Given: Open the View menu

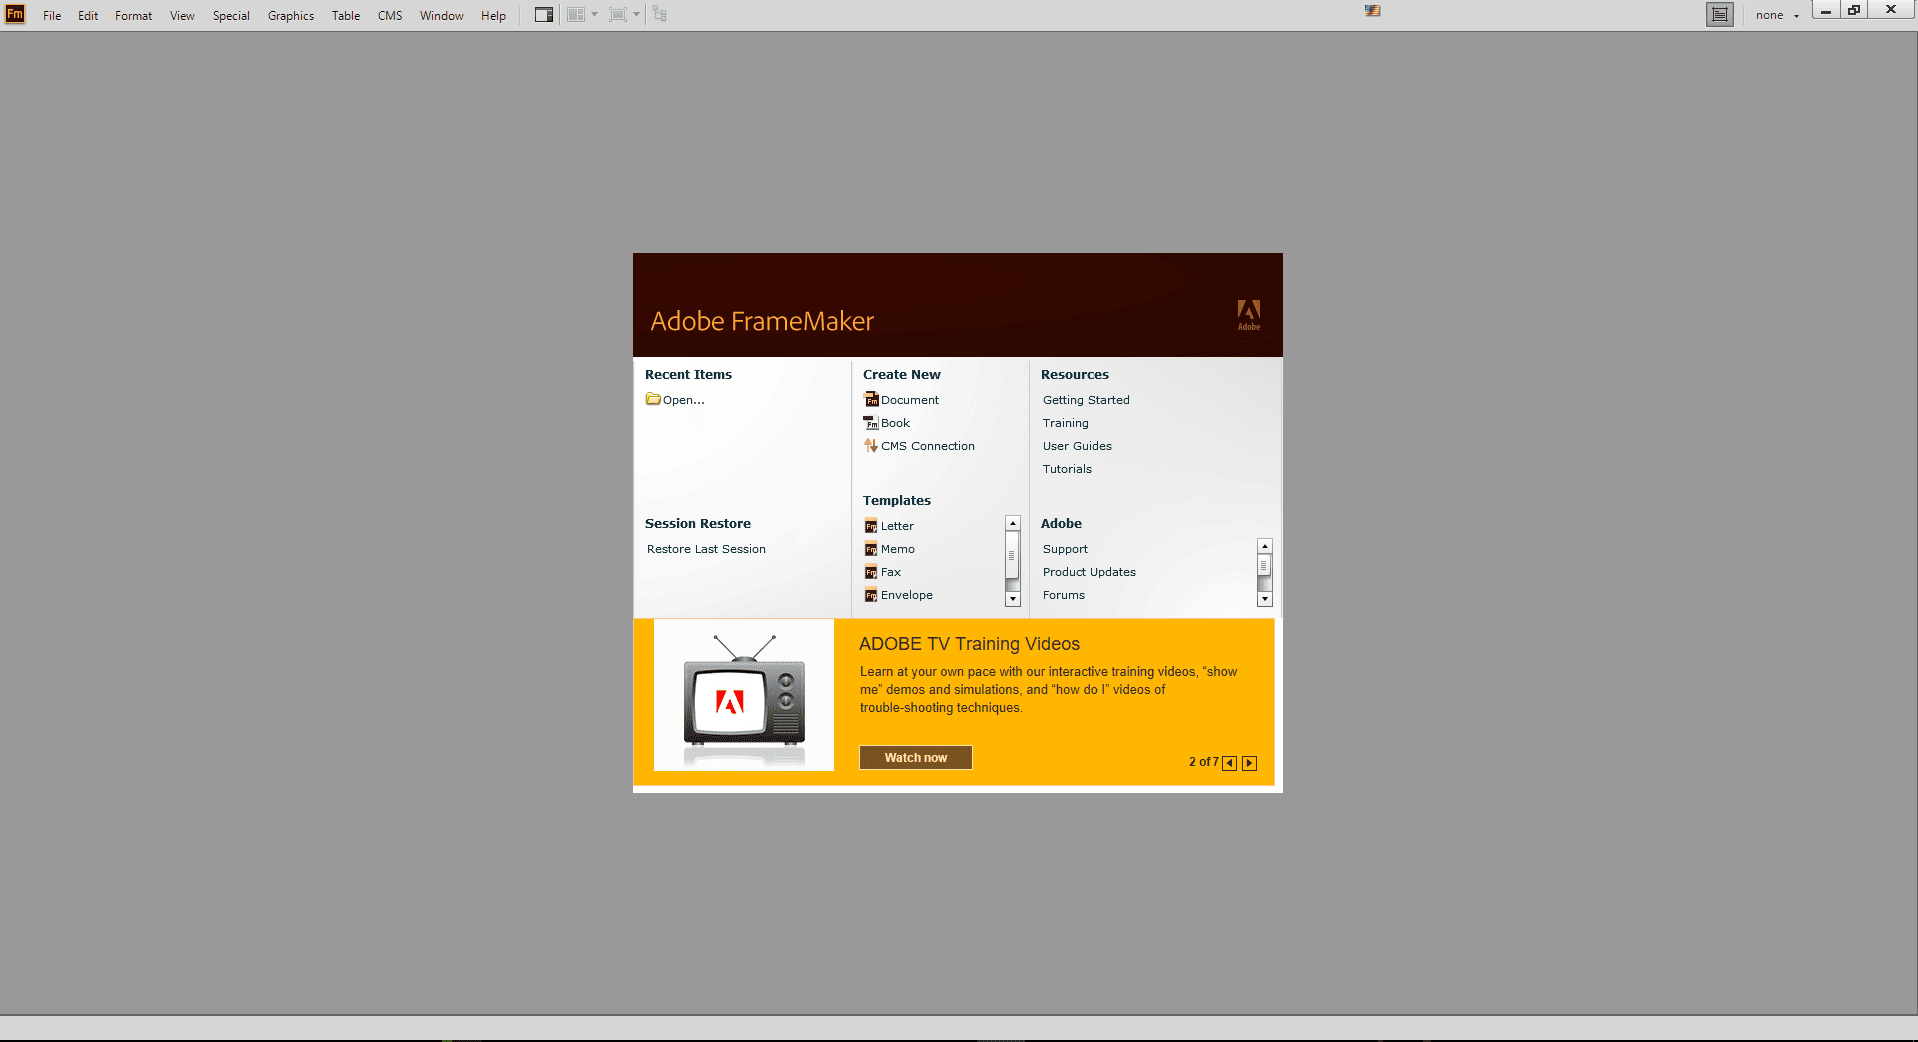Looking at the screenshot, I should (x=182, y=15).
